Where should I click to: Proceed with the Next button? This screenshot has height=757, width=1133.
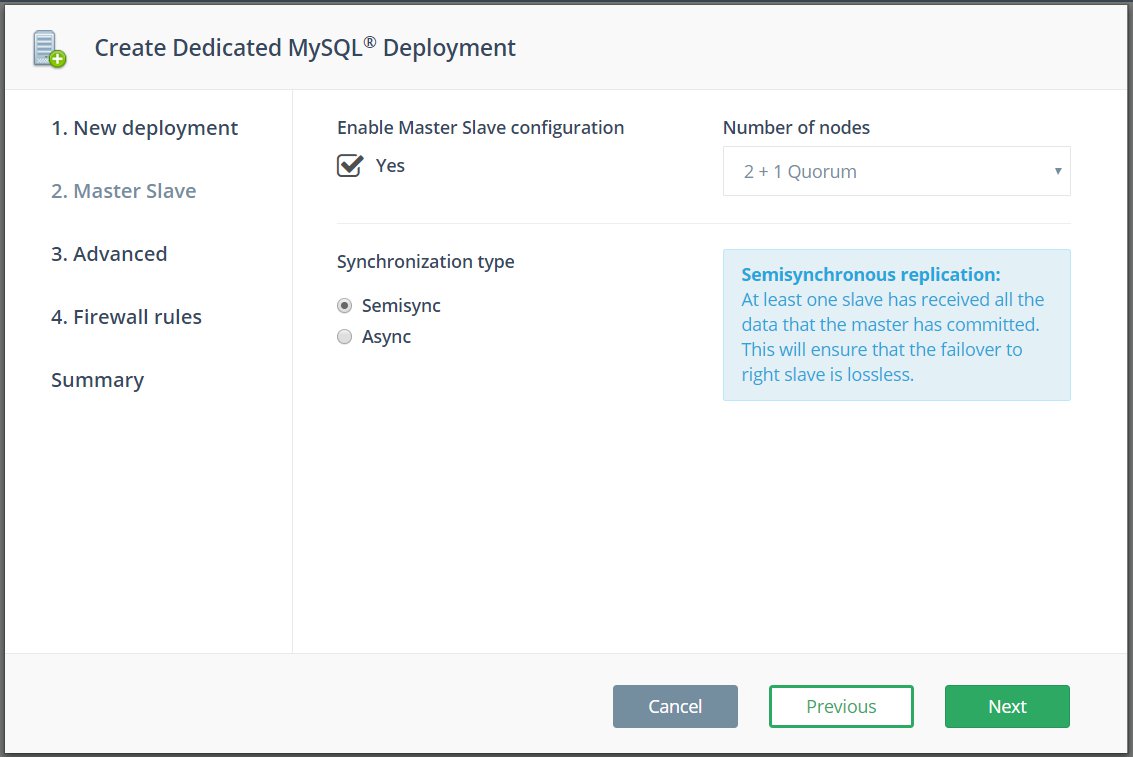pos(1007,706)
